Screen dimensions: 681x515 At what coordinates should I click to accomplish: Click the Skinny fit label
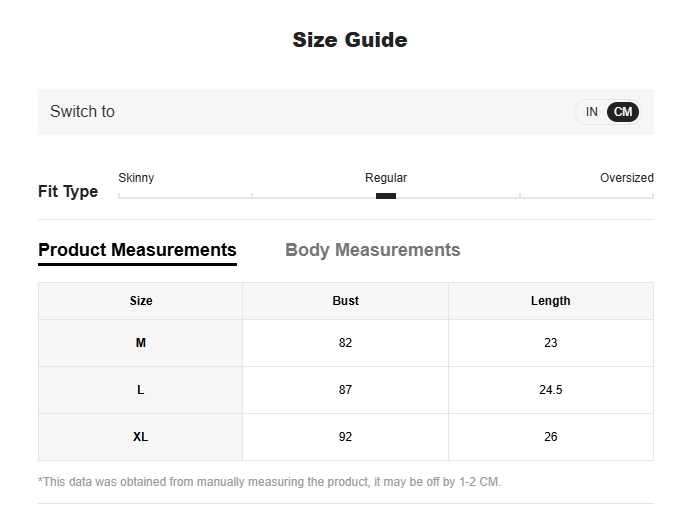click(136, 178)
